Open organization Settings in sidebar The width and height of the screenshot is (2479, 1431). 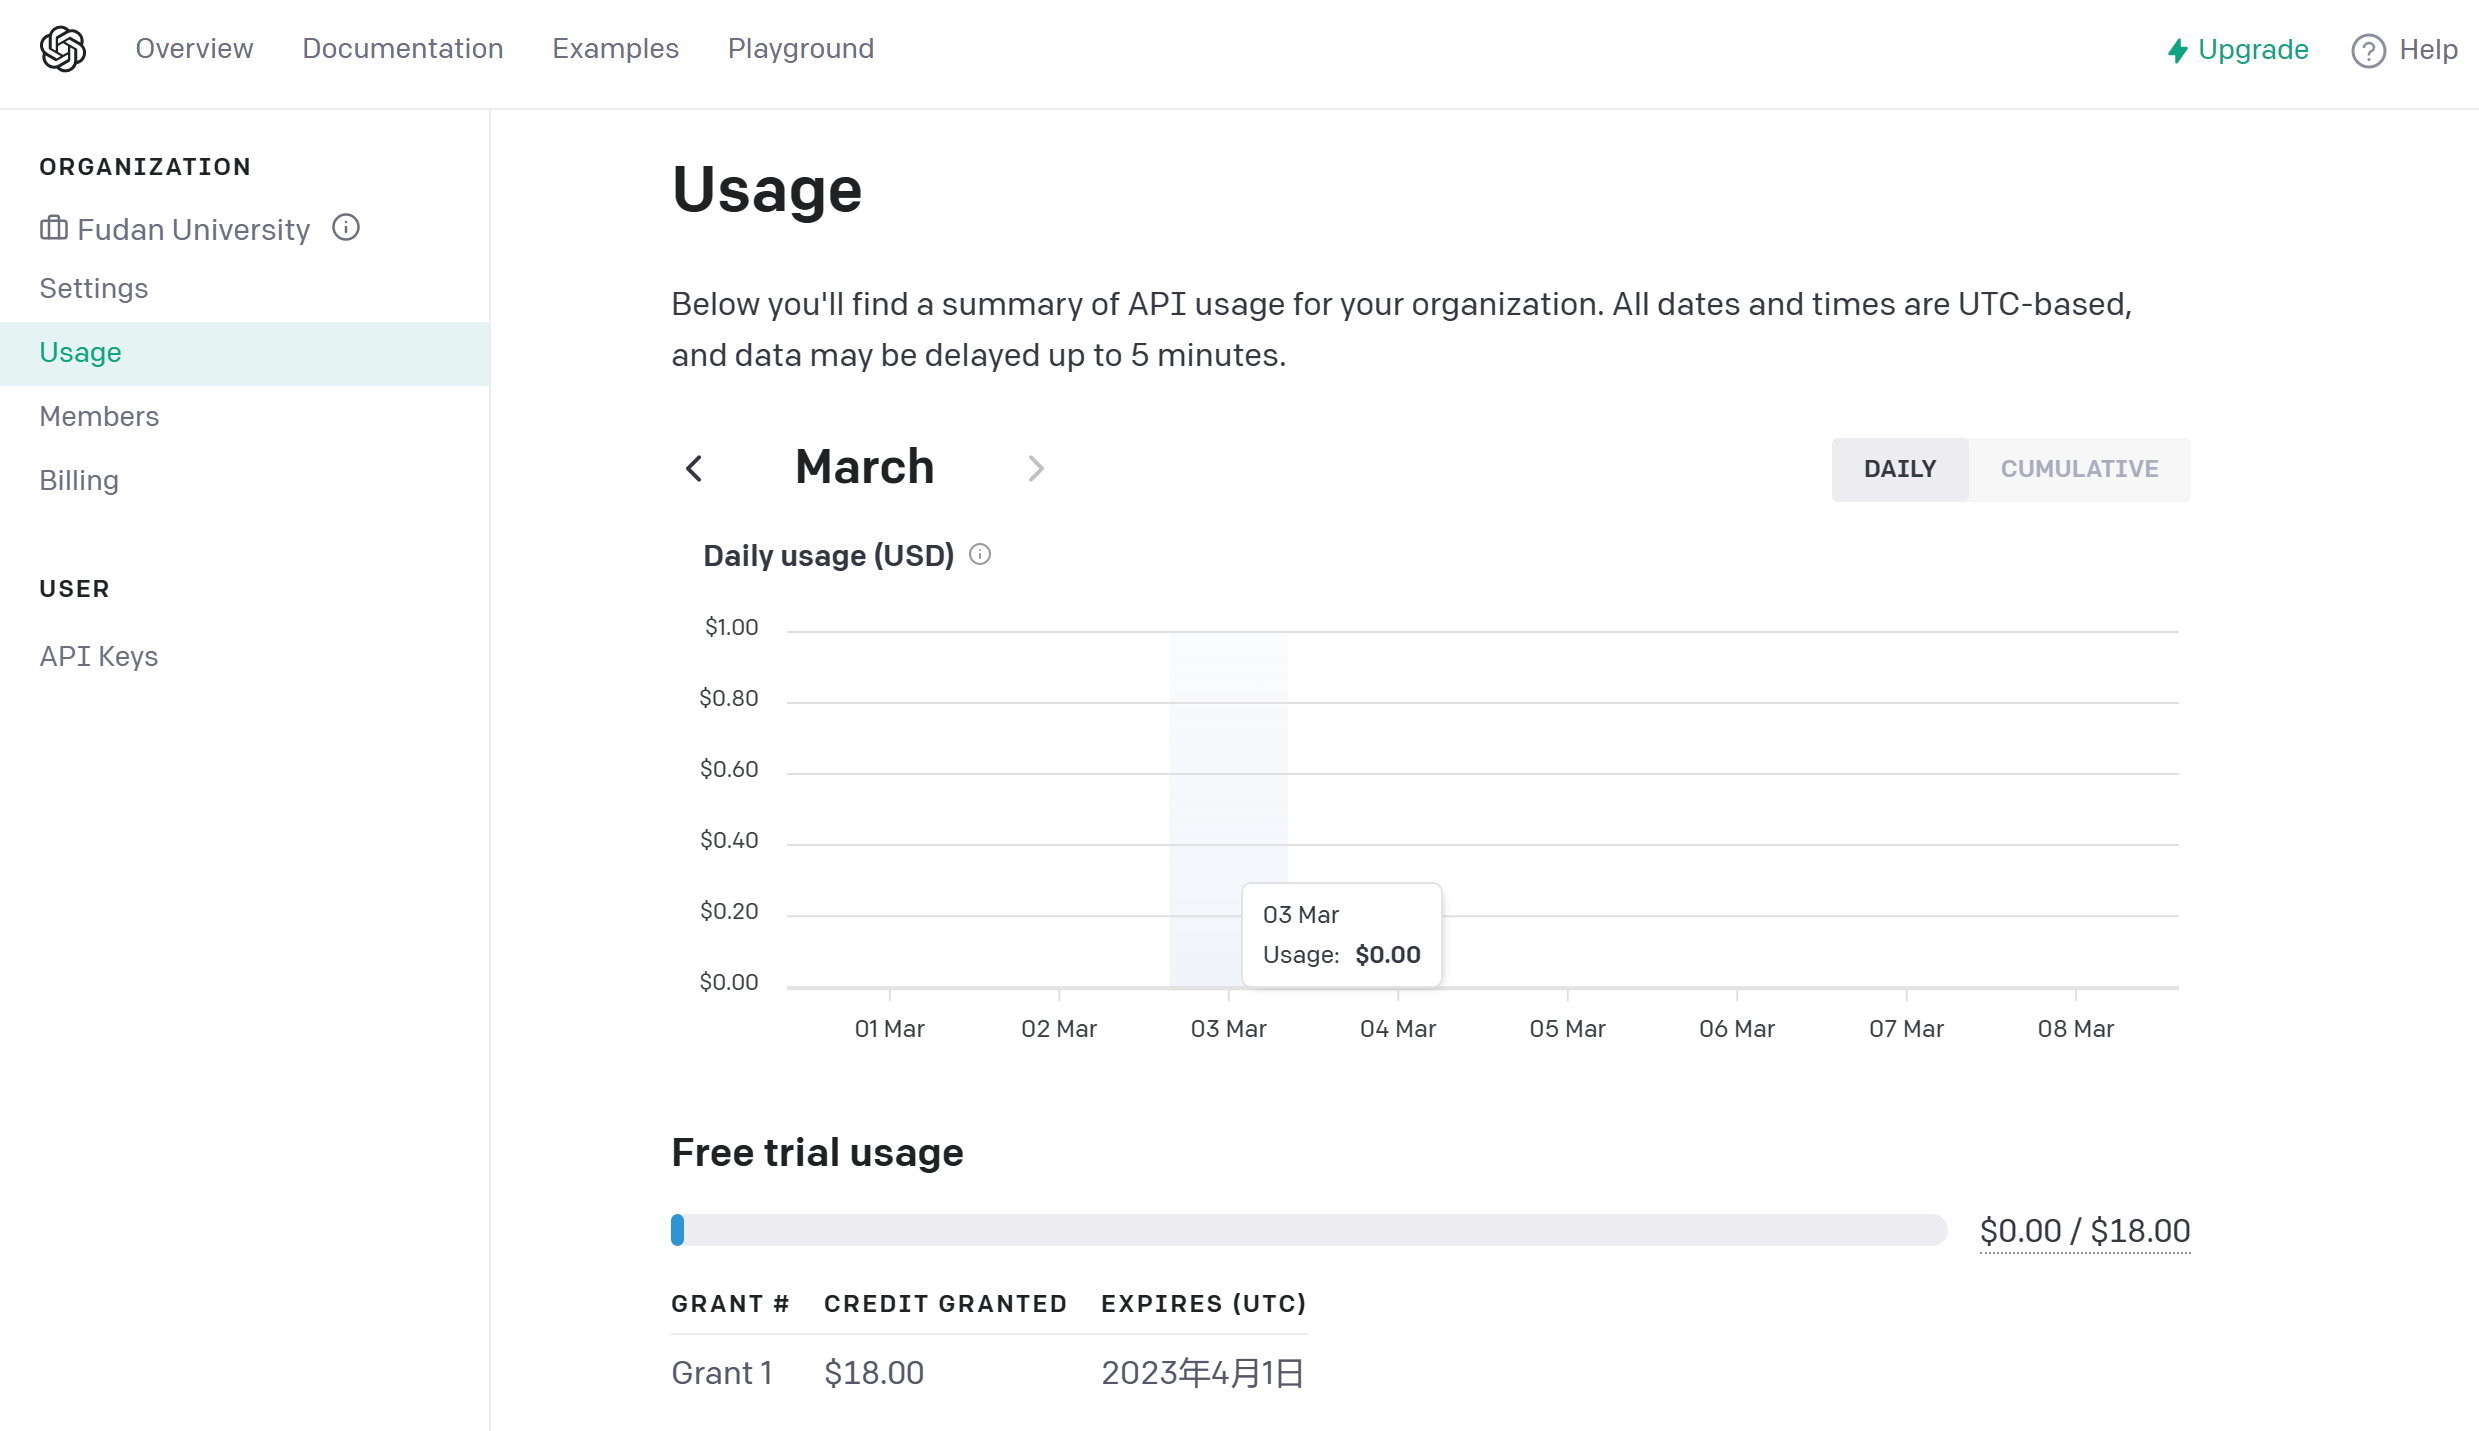[x=94, y=289]
